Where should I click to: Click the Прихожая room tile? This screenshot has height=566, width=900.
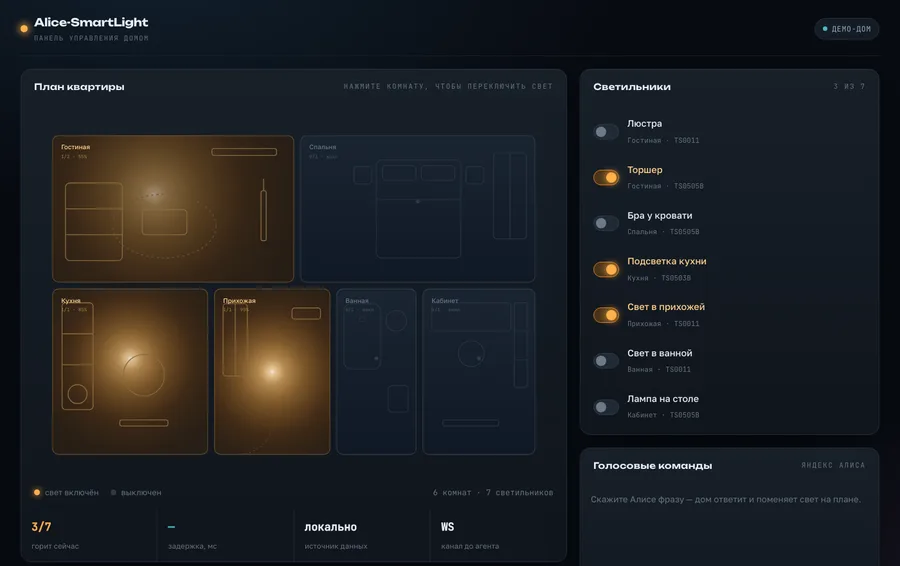[x=272, y=371]
